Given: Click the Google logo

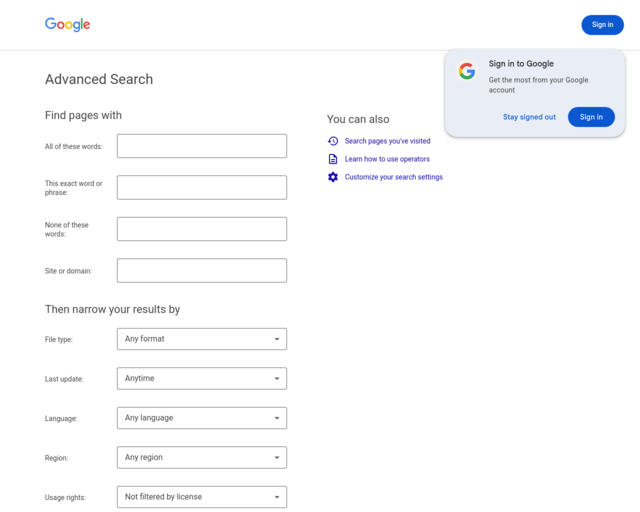Looking at the screenshot, I should 67,24.
